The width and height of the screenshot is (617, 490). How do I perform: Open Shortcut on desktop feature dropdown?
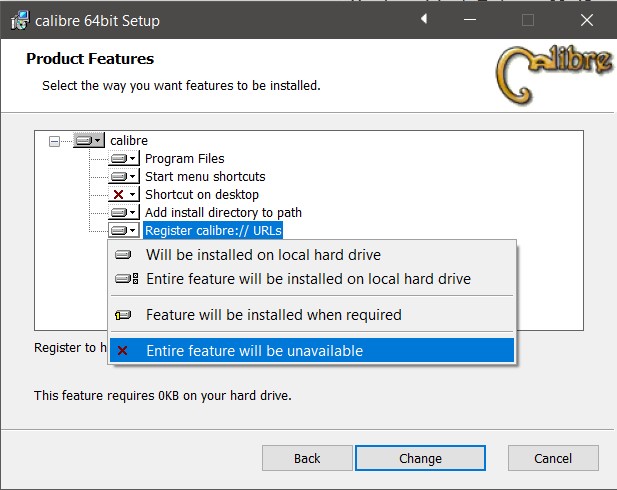click(124, 195)
